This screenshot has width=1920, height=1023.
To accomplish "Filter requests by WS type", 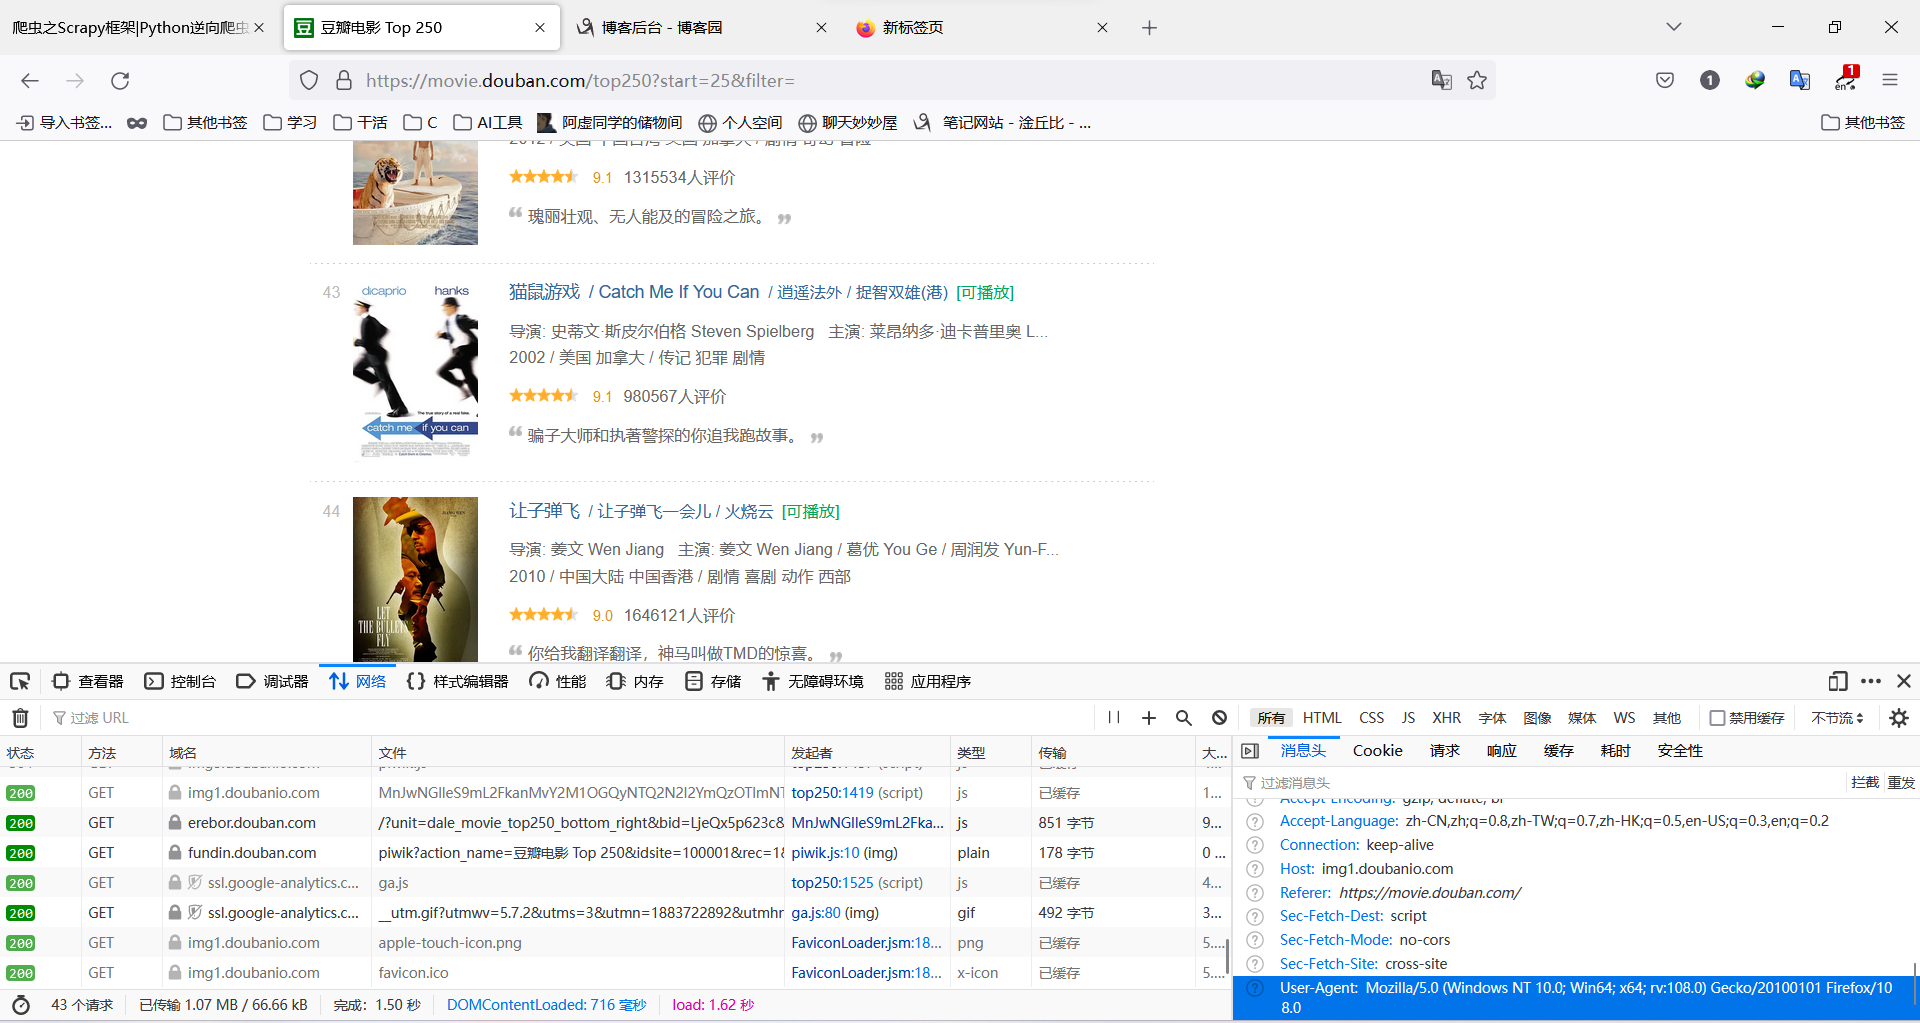I will [x=1624, y=718].
